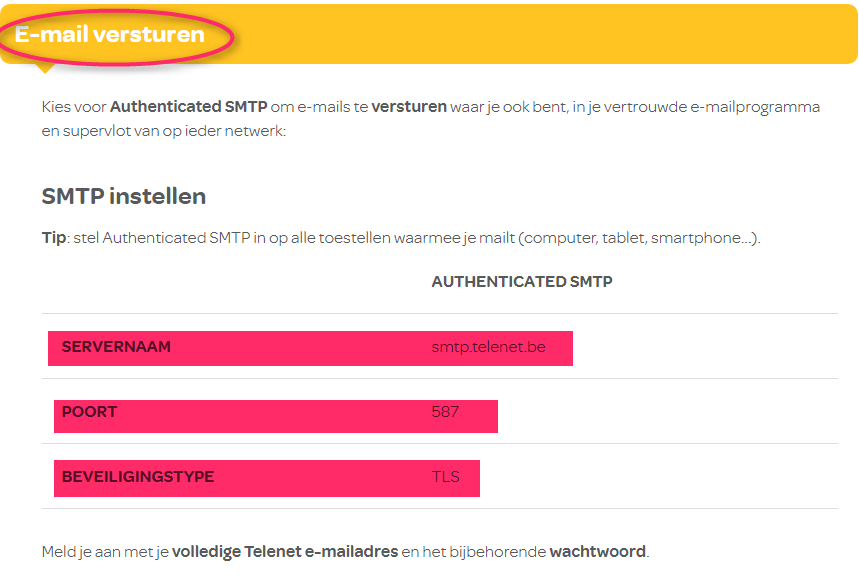Viewport: 859px width, 582px height.
Task: Click the bold word "wachtwoord"
Action: [x=598, y=551]
